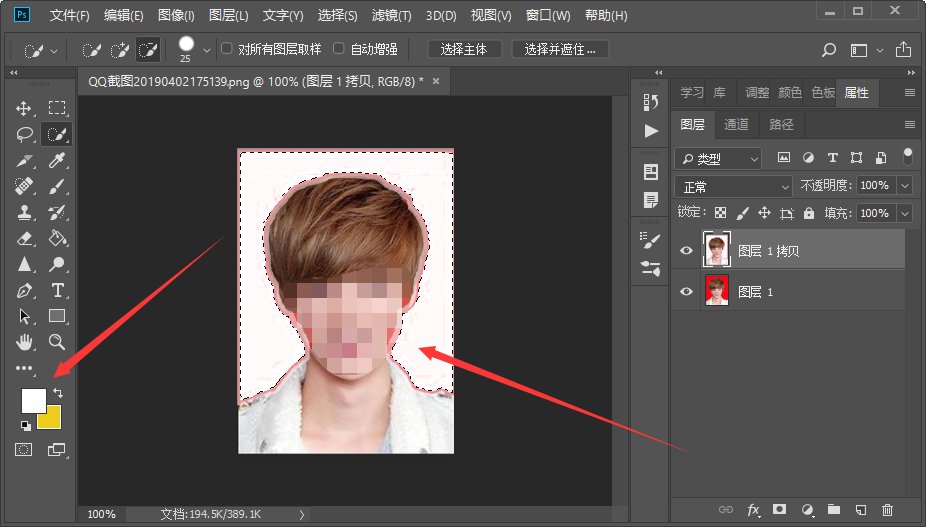Enable 对所有图层取样 checkbox
Viewport: 926px width, 527px height.
pos(227,48)
